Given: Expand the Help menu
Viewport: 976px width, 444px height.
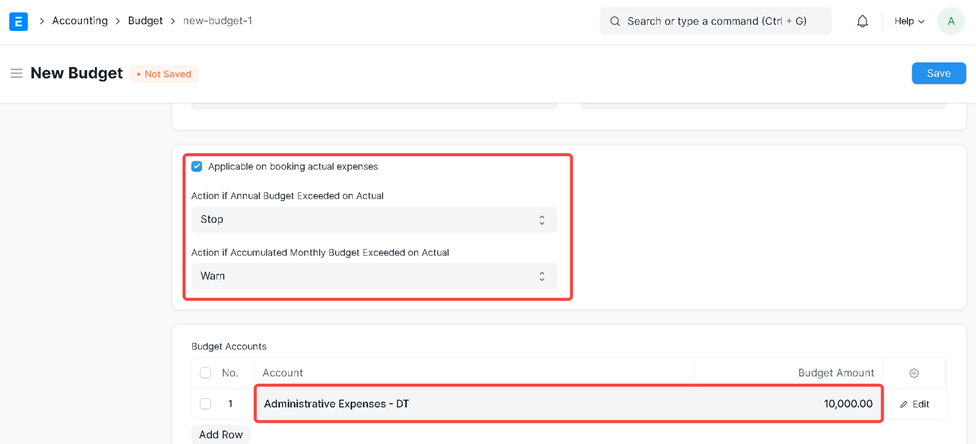Looking at the screenshot, I should (x=909, y=21).
